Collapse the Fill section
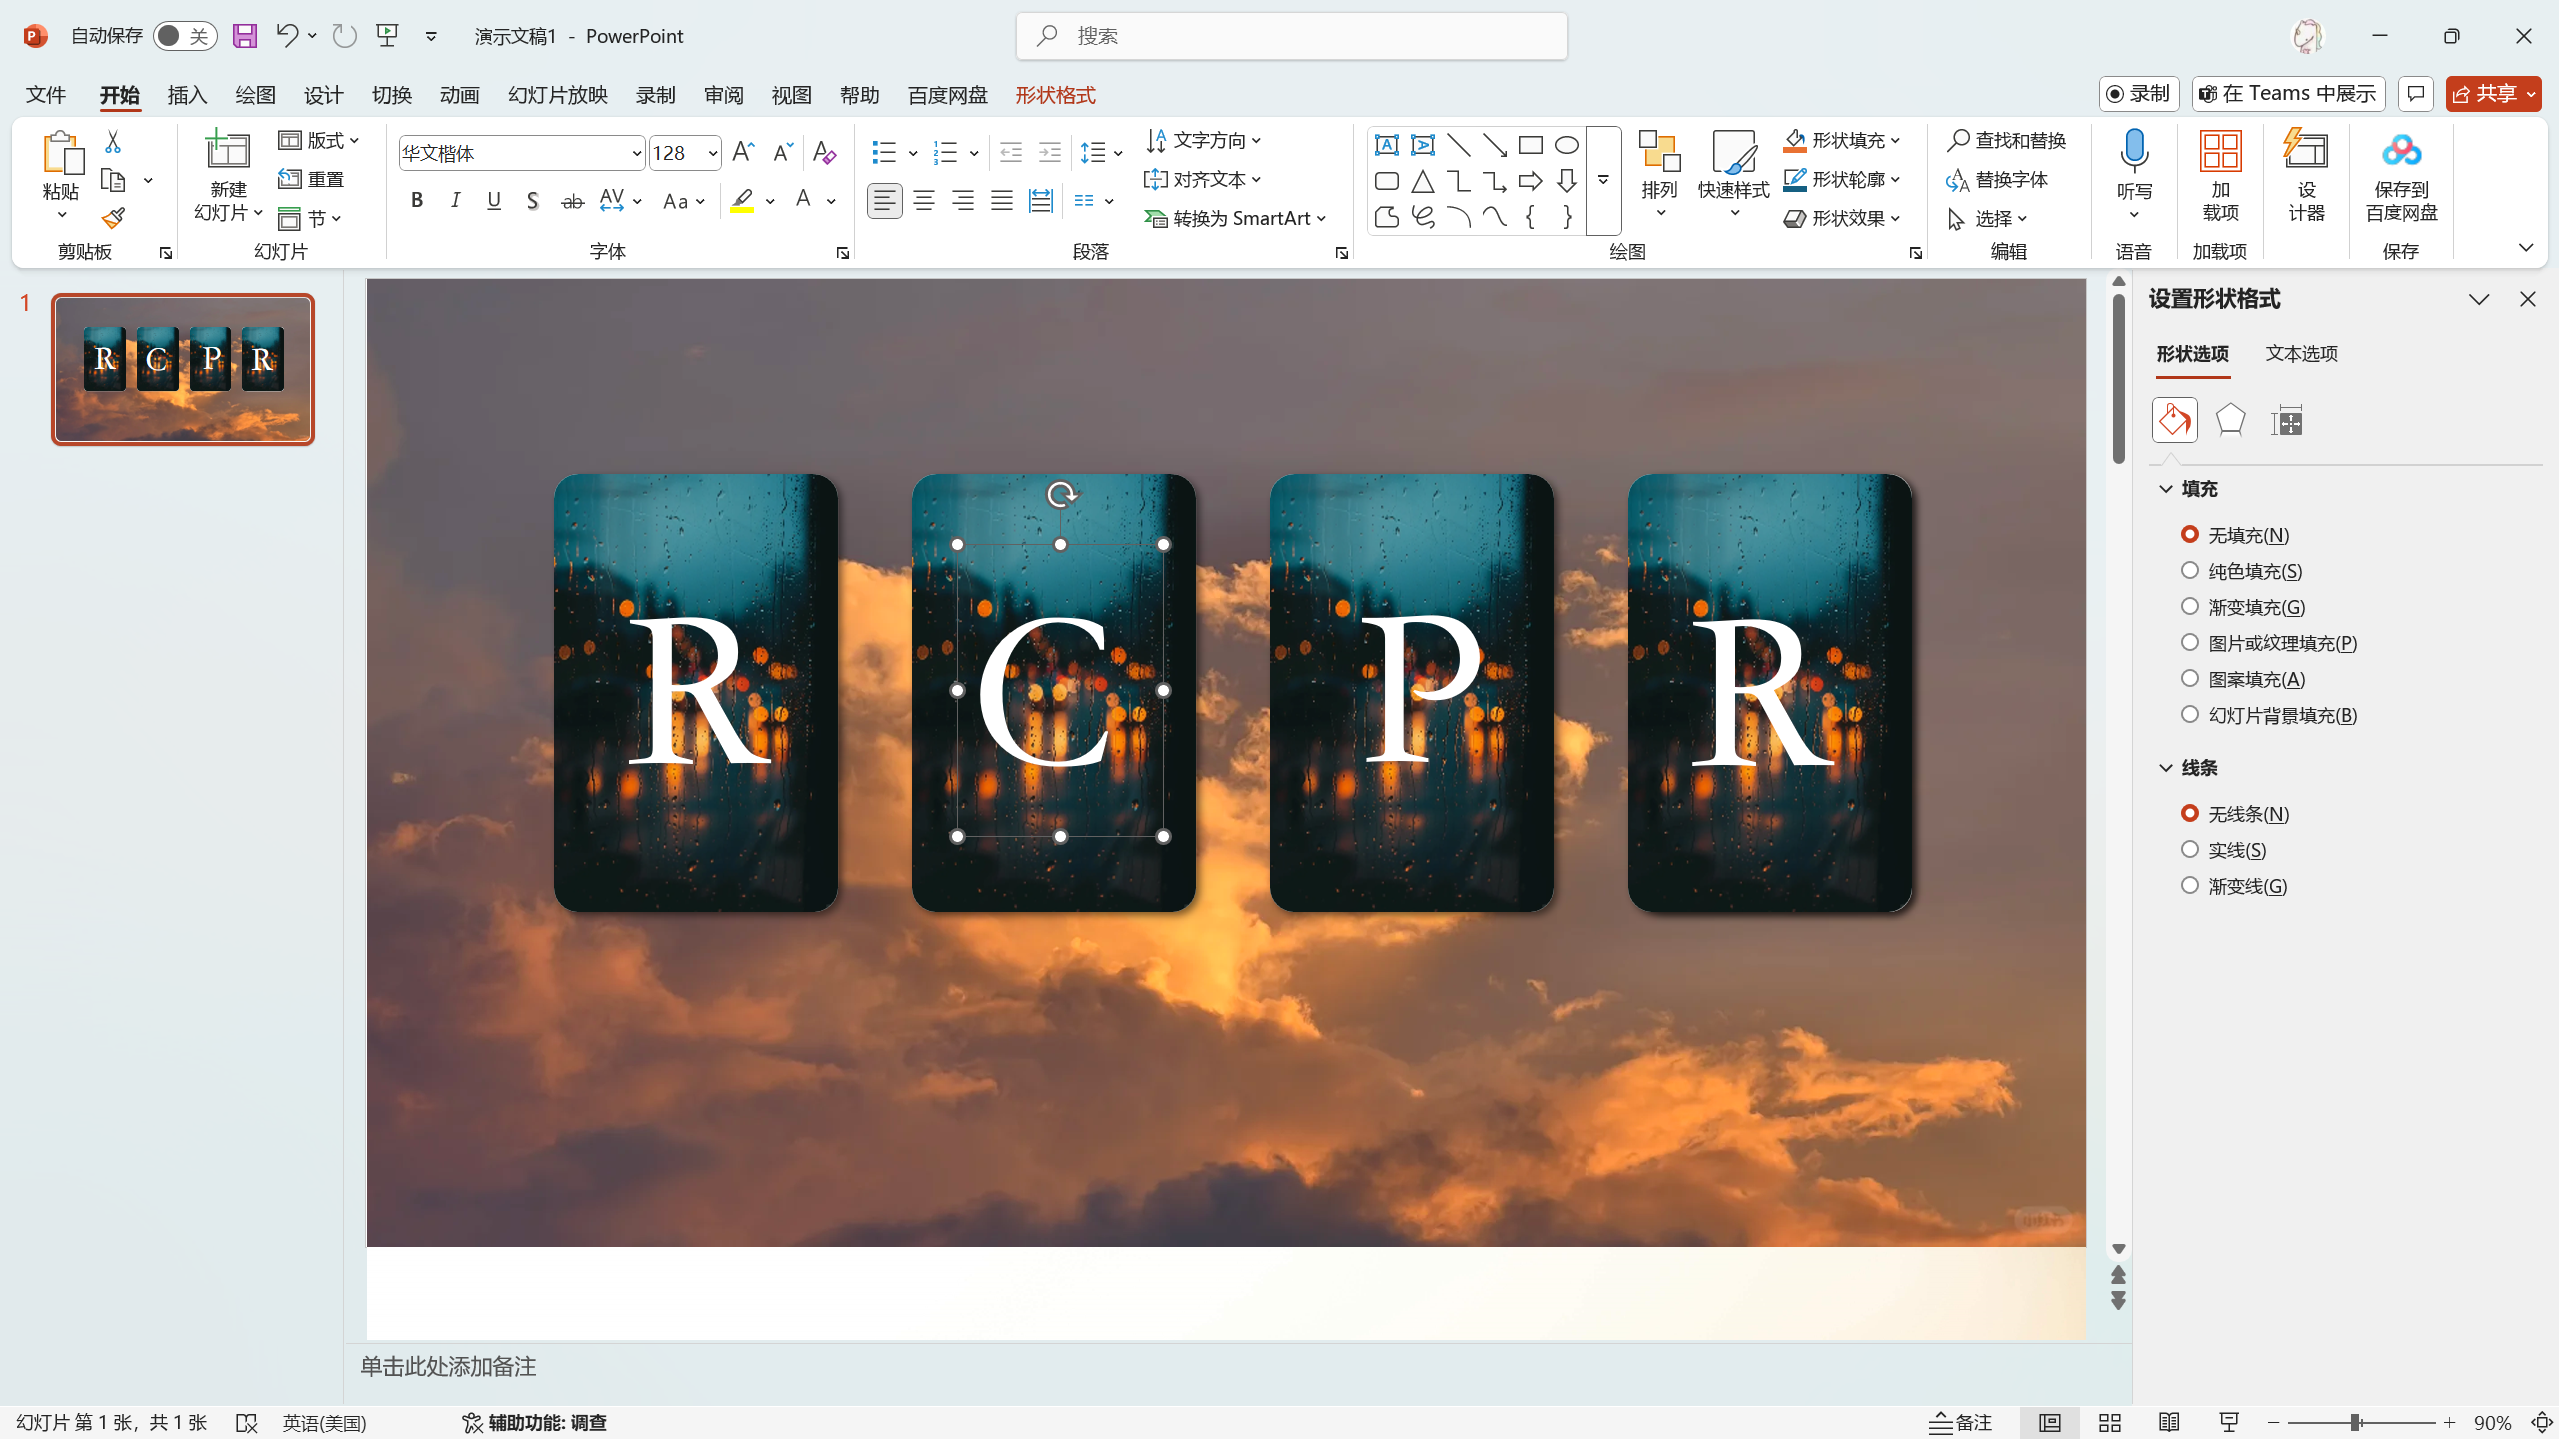This screenshot has width=2559, height=1440. point(2166,489)
